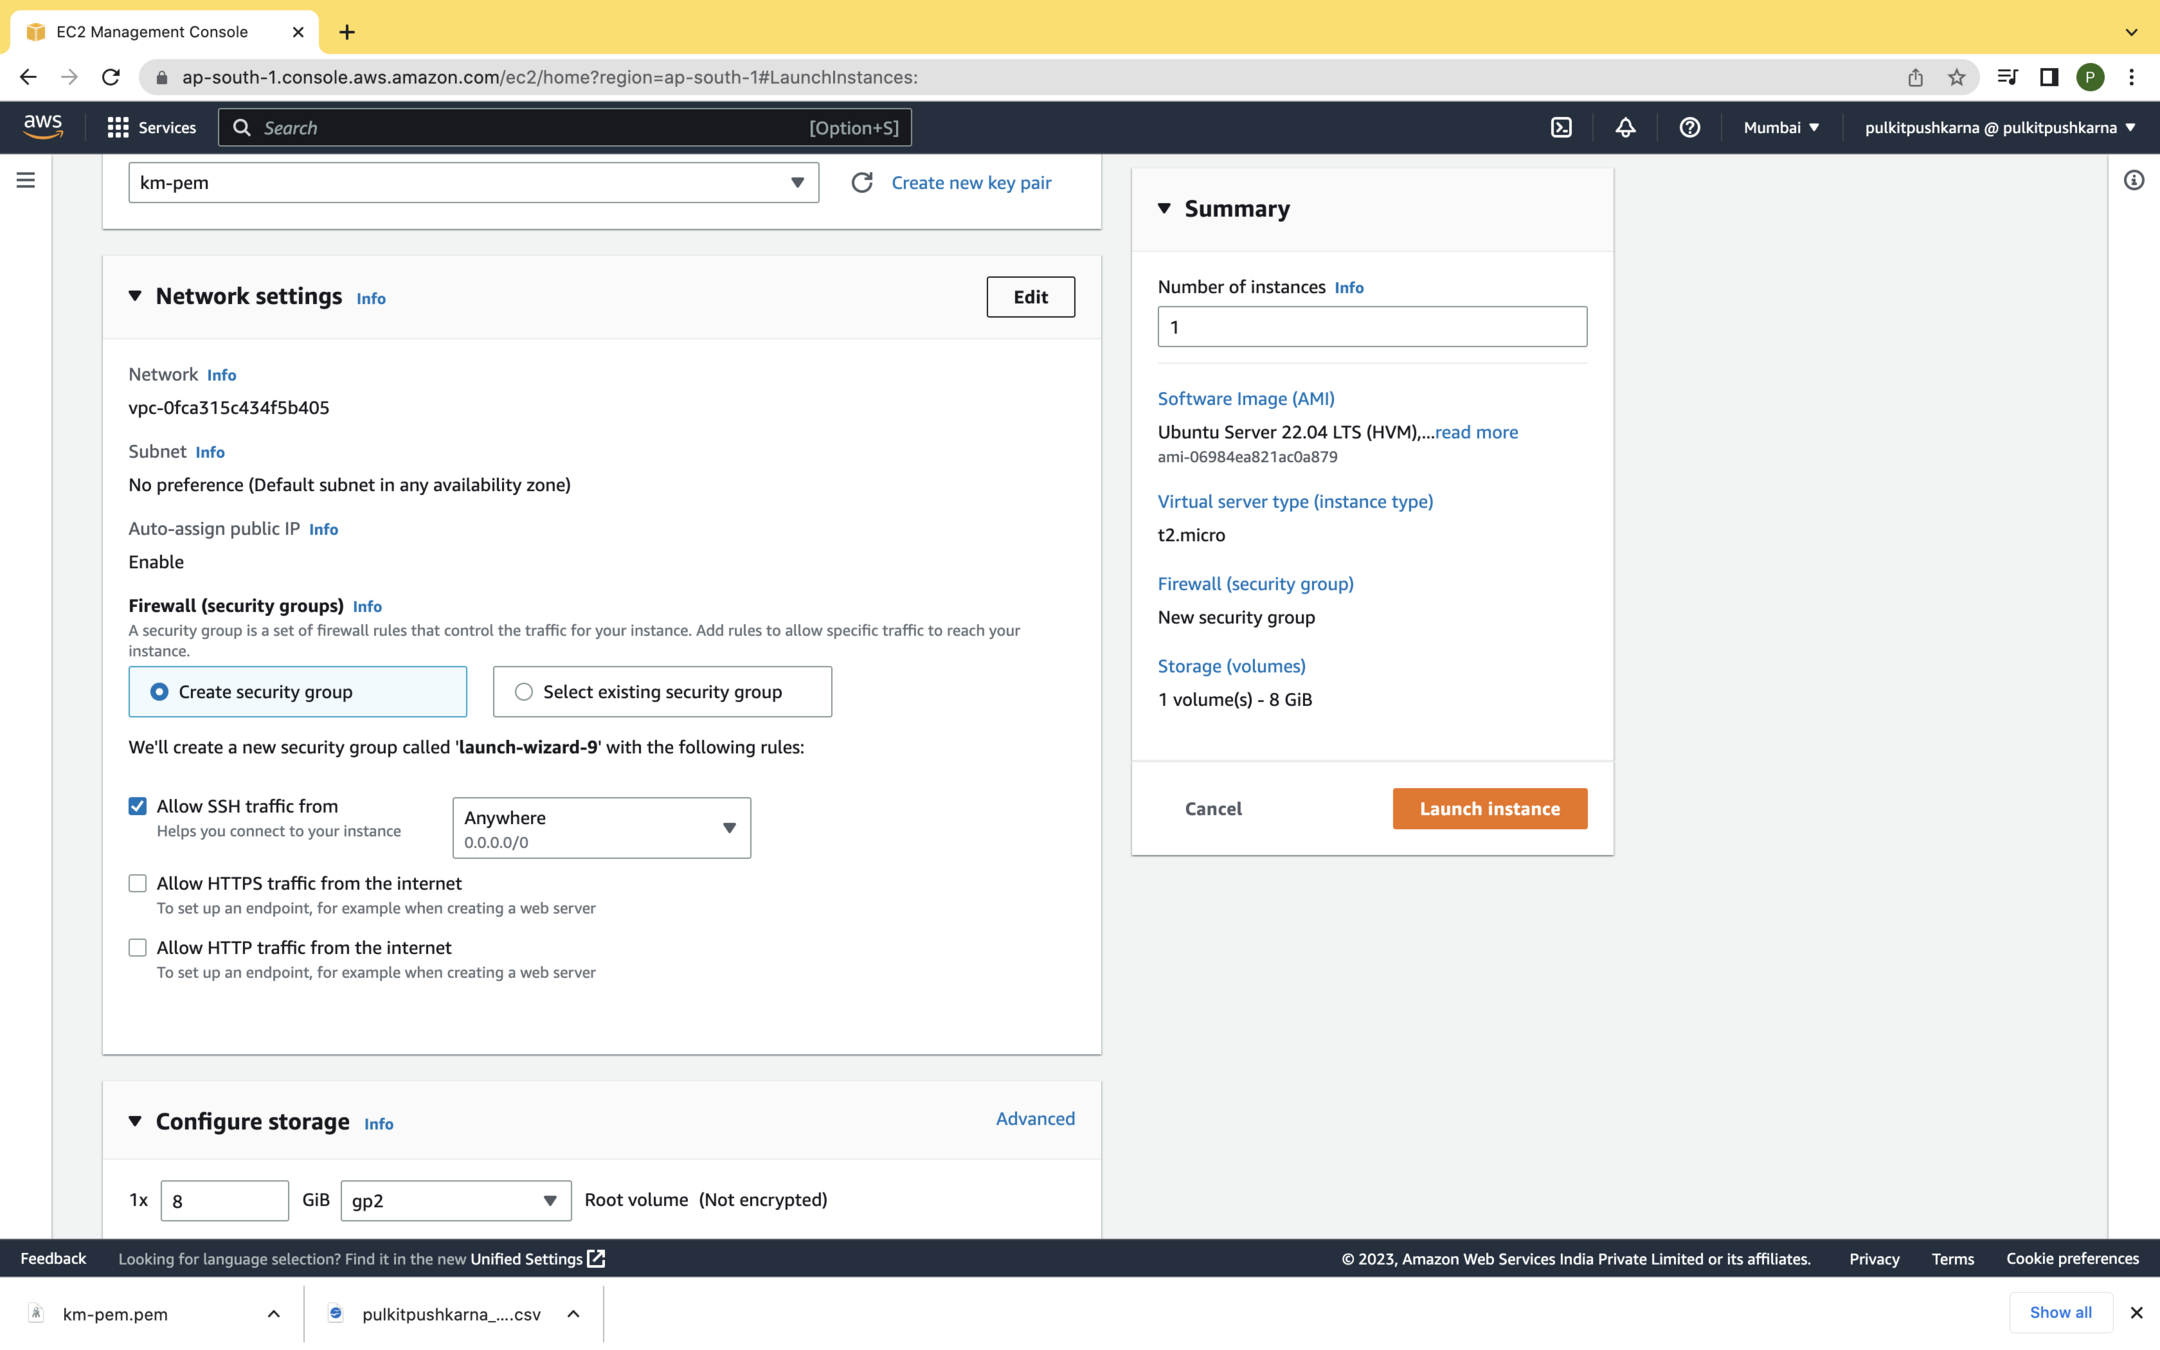Viewport: 2160px width, 1350px height.
Task: Open AWS CloudShell icon in header
Action: [x=1561, y=127]
